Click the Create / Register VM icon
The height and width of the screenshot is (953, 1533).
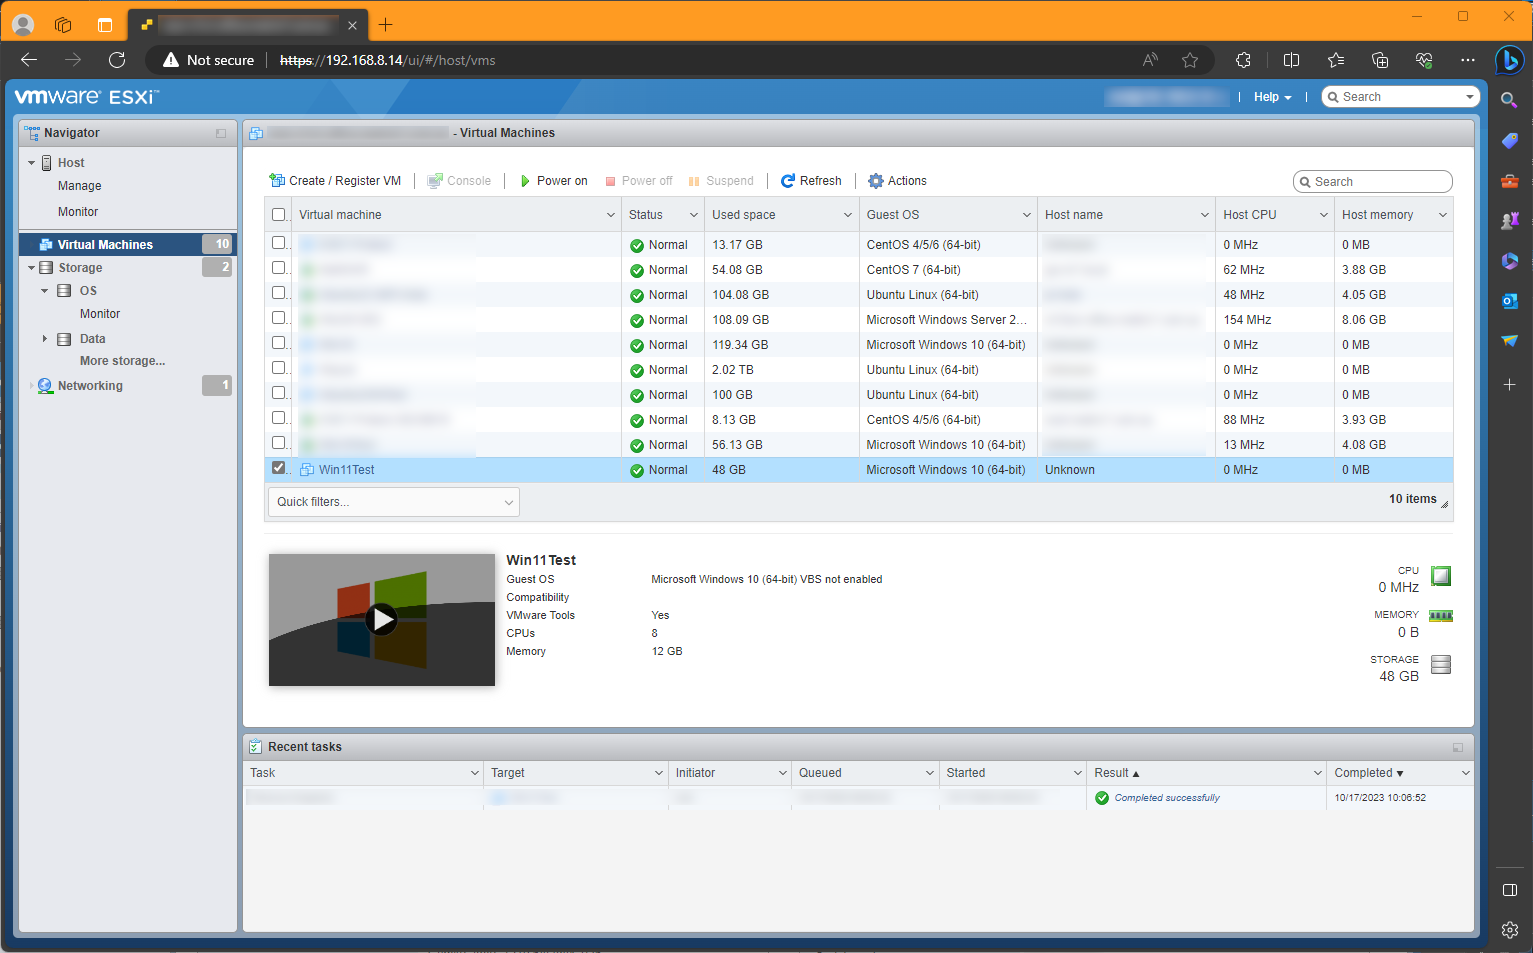(x=277, y=180)
